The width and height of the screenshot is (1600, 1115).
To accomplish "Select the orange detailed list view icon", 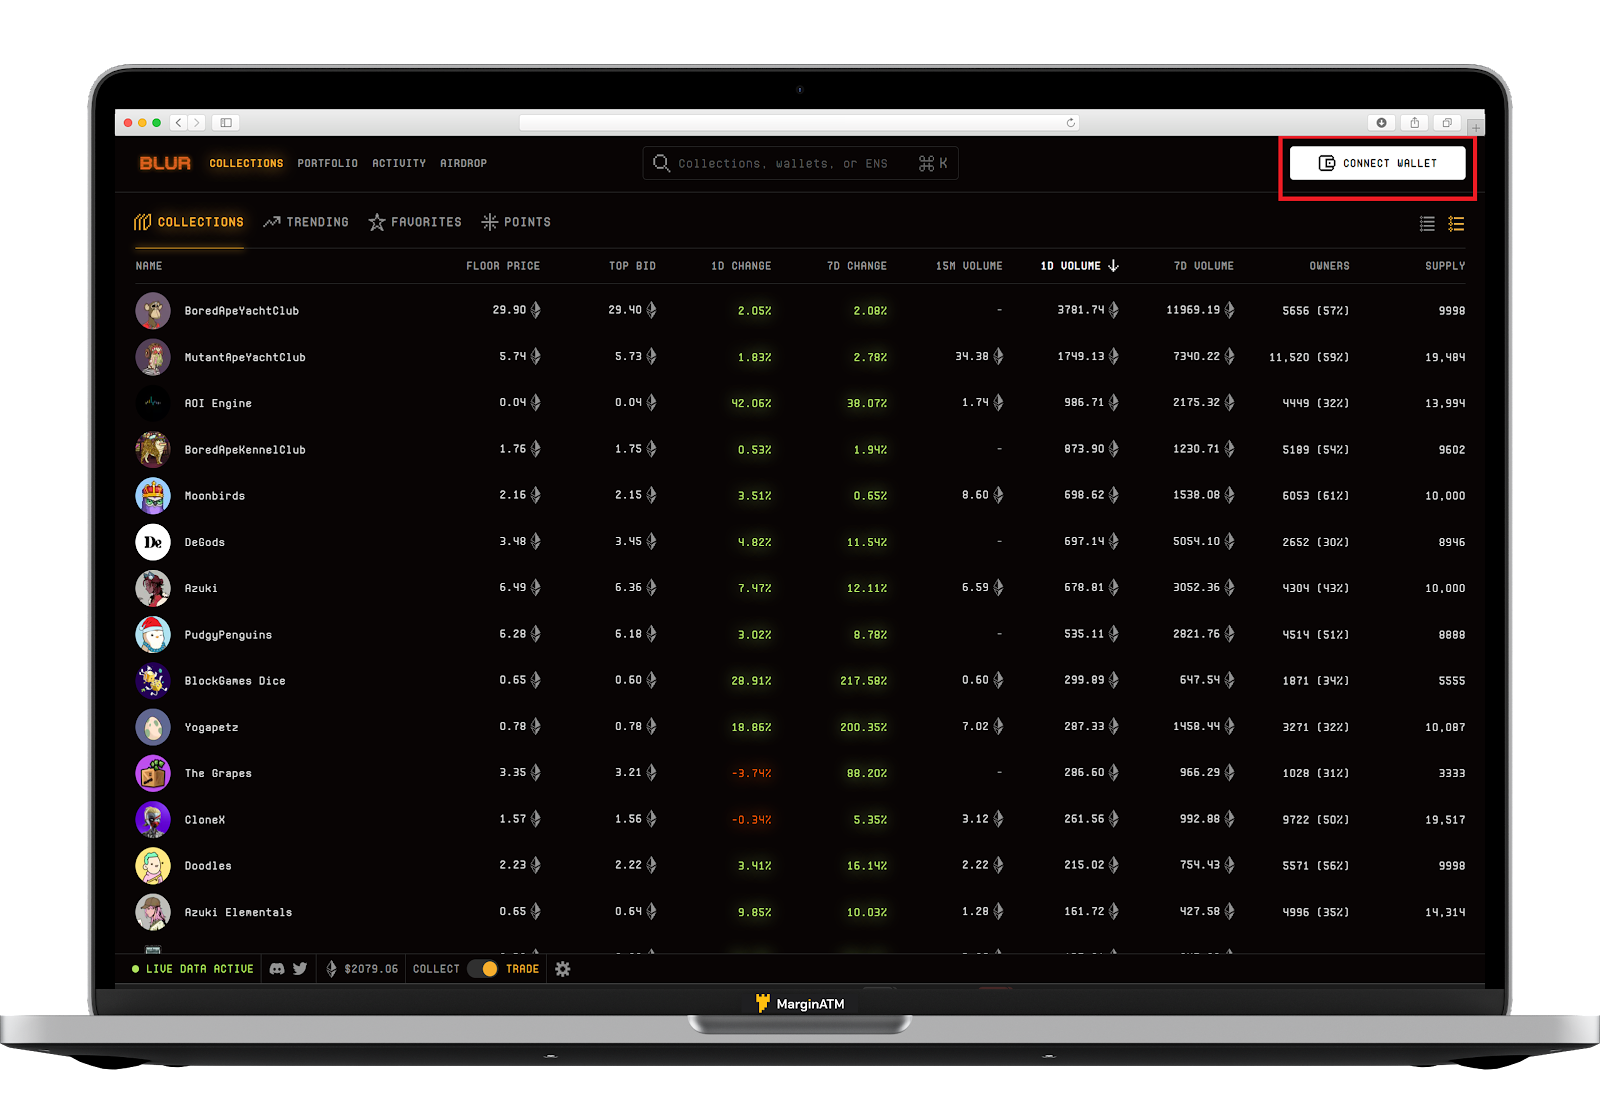I will (x=1456, y=224).
